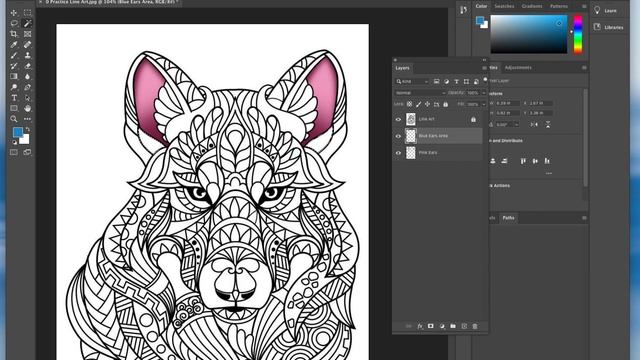
Task: Pick a hue on the rainbow slider
Action: [x=578, y=35]
